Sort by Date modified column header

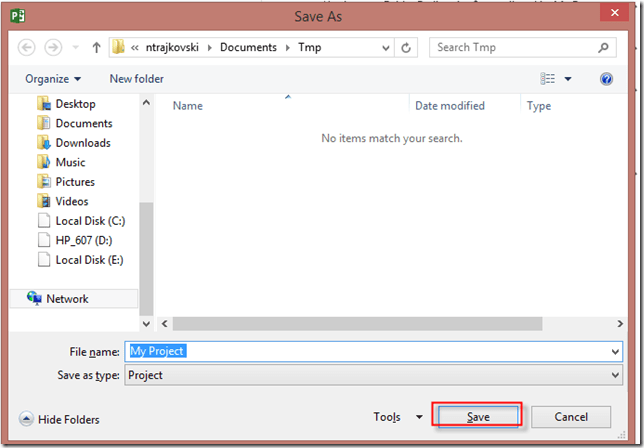pyautogui.click(x=450, y=106)
